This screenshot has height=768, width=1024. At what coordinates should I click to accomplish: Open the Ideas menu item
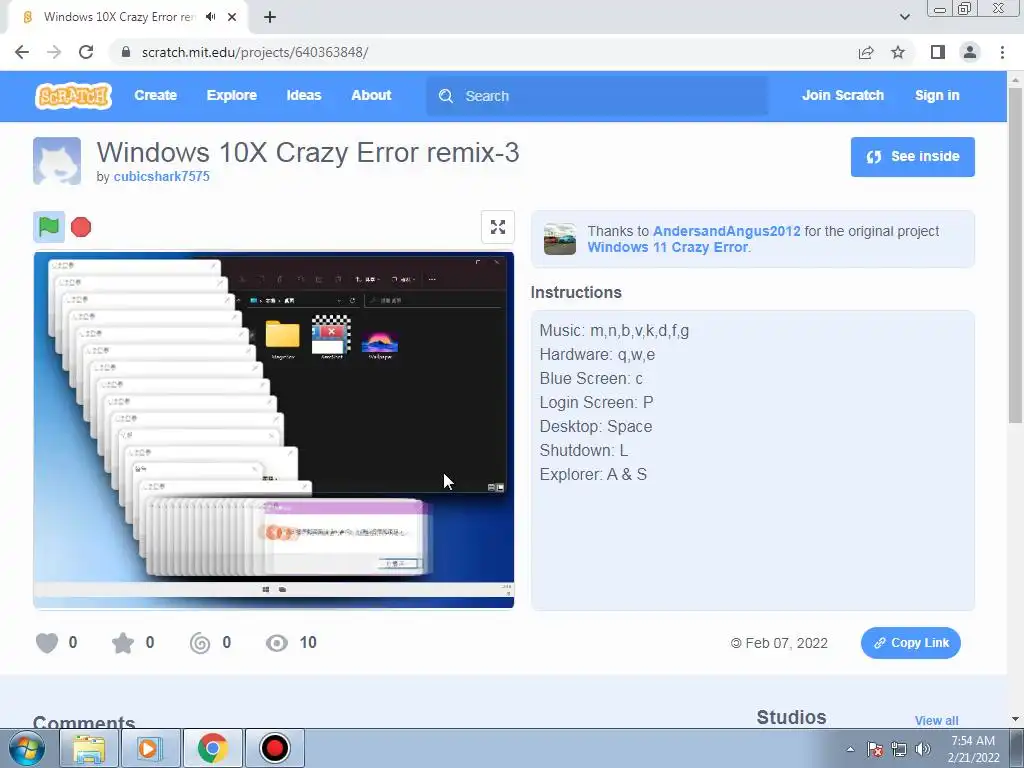pos(304,95)
